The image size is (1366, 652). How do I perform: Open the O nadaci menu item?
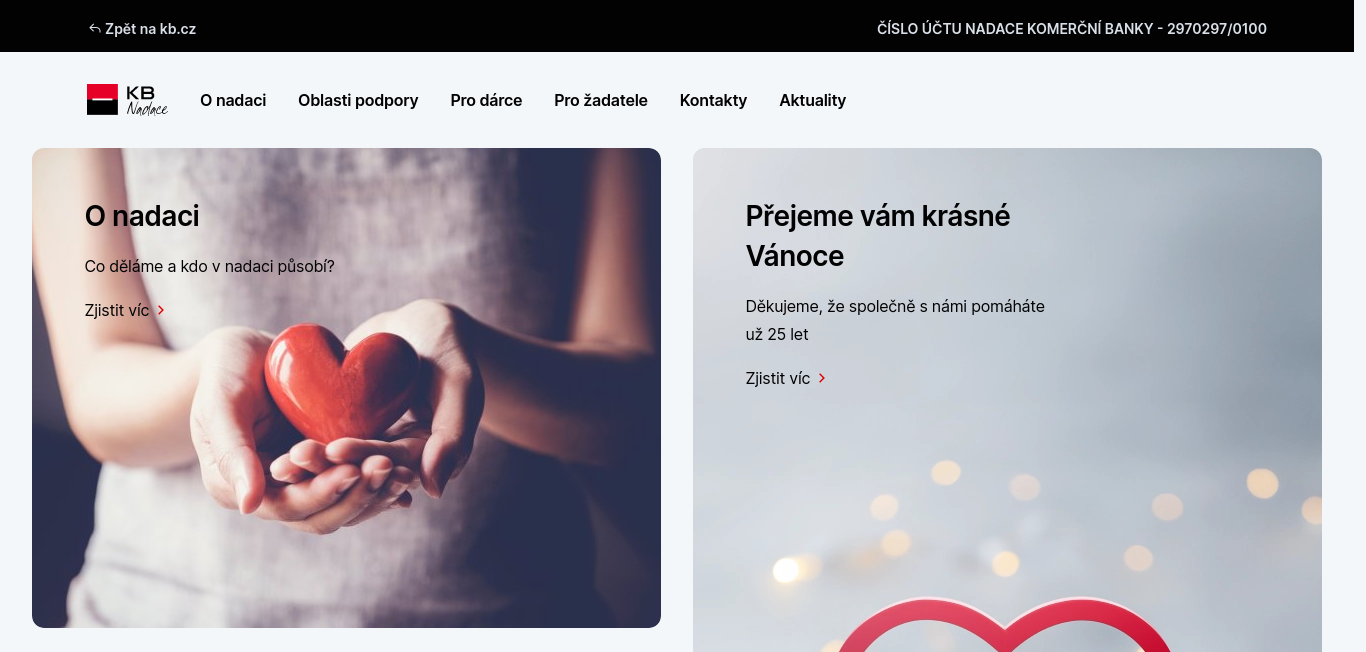tap(233, 100)
